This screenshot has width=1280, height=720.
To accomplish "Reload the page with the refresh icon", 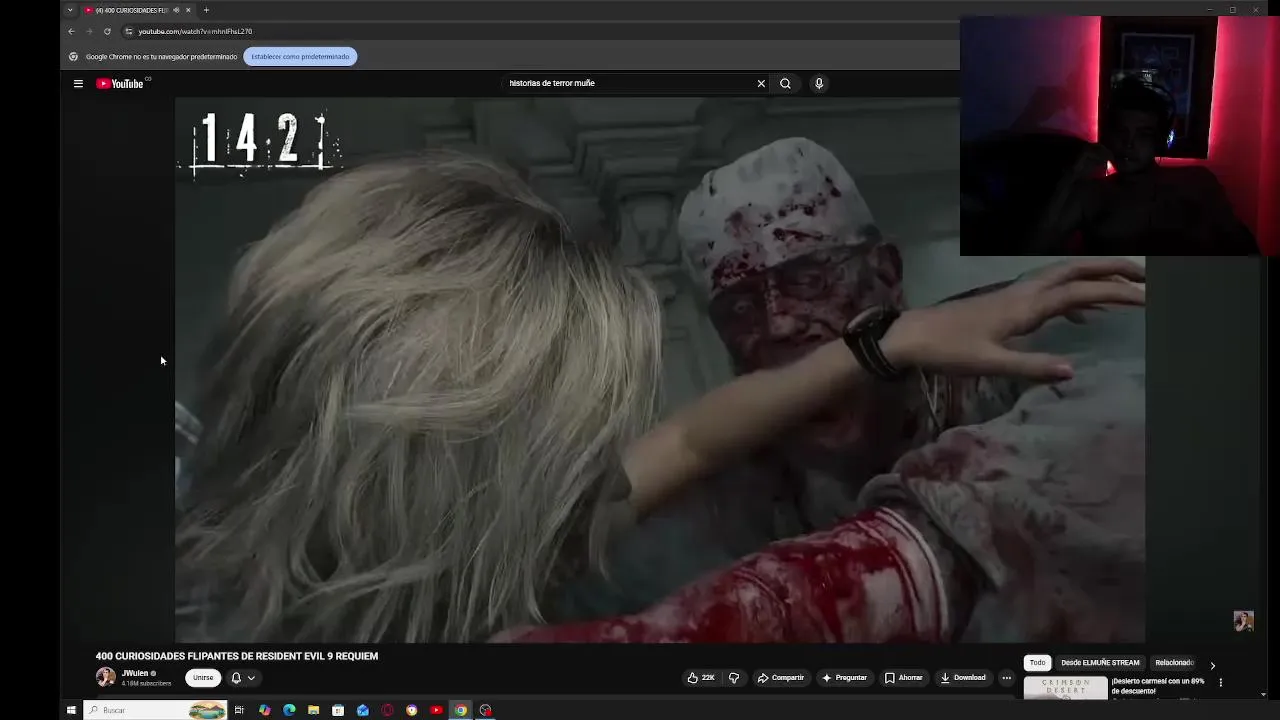I will 107,31.
